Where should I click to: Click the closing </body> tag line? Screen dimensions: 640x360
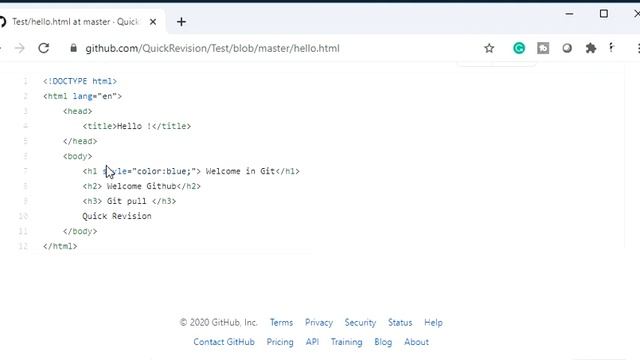80,231
